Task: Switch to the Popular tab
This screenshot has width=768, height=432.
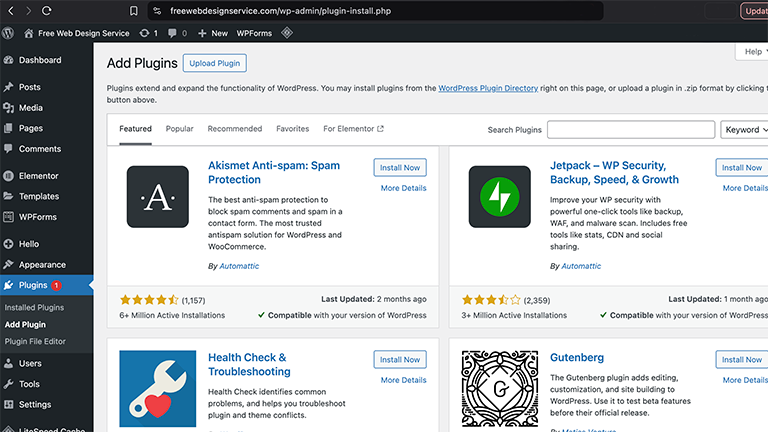Action: pyautogui.click(x=179, y=129)
